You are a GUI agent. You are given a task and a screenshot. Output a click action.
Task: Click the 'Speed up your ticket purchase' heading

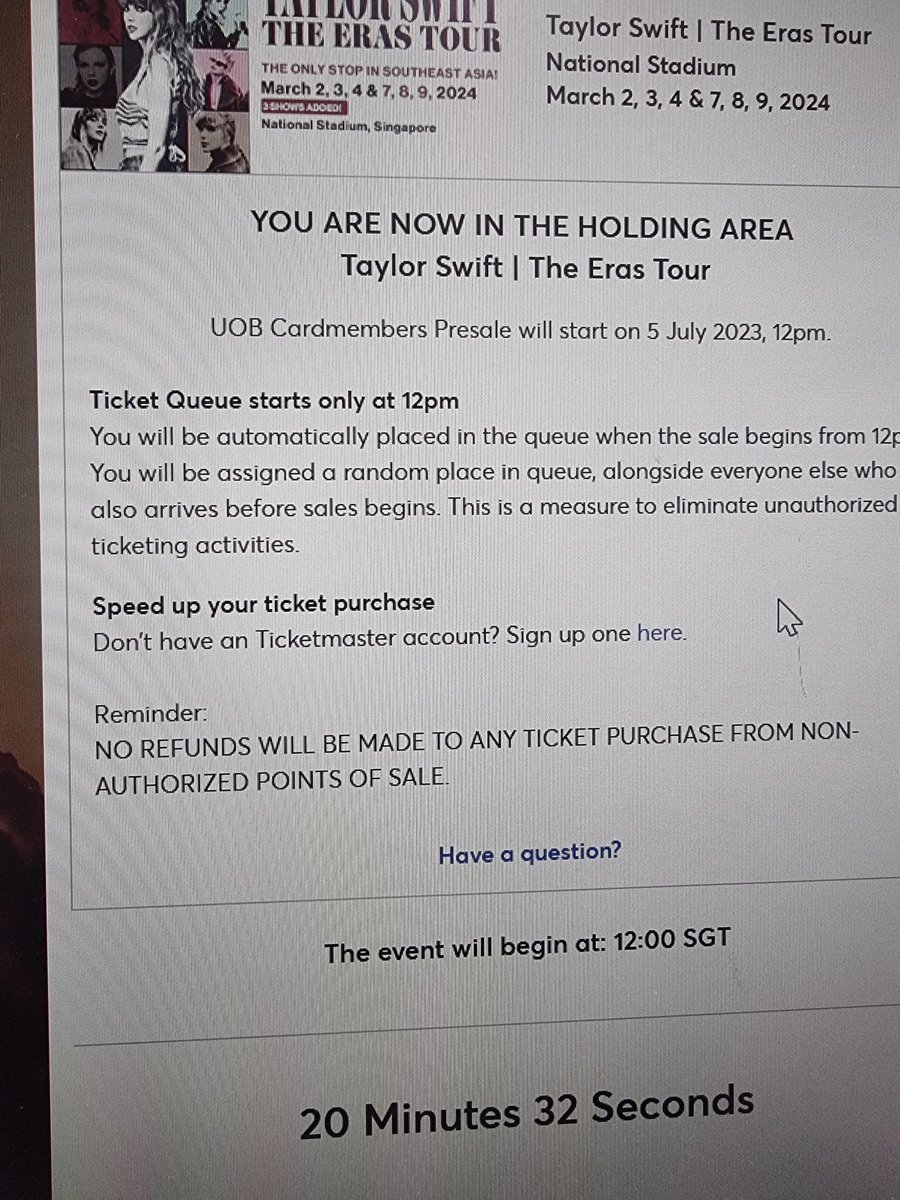point(264,604)
